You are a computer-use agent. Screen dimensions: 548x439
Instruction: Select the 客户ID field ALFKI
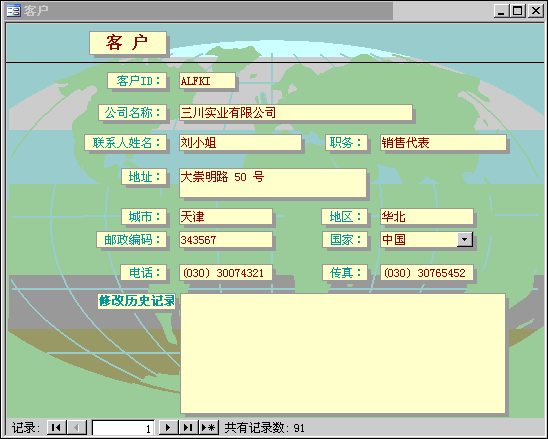pos(207,81)
